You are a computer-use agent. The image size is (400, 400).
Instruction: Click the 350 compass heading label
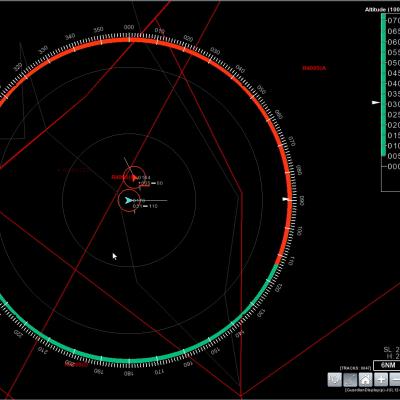[x=98, y=30]
